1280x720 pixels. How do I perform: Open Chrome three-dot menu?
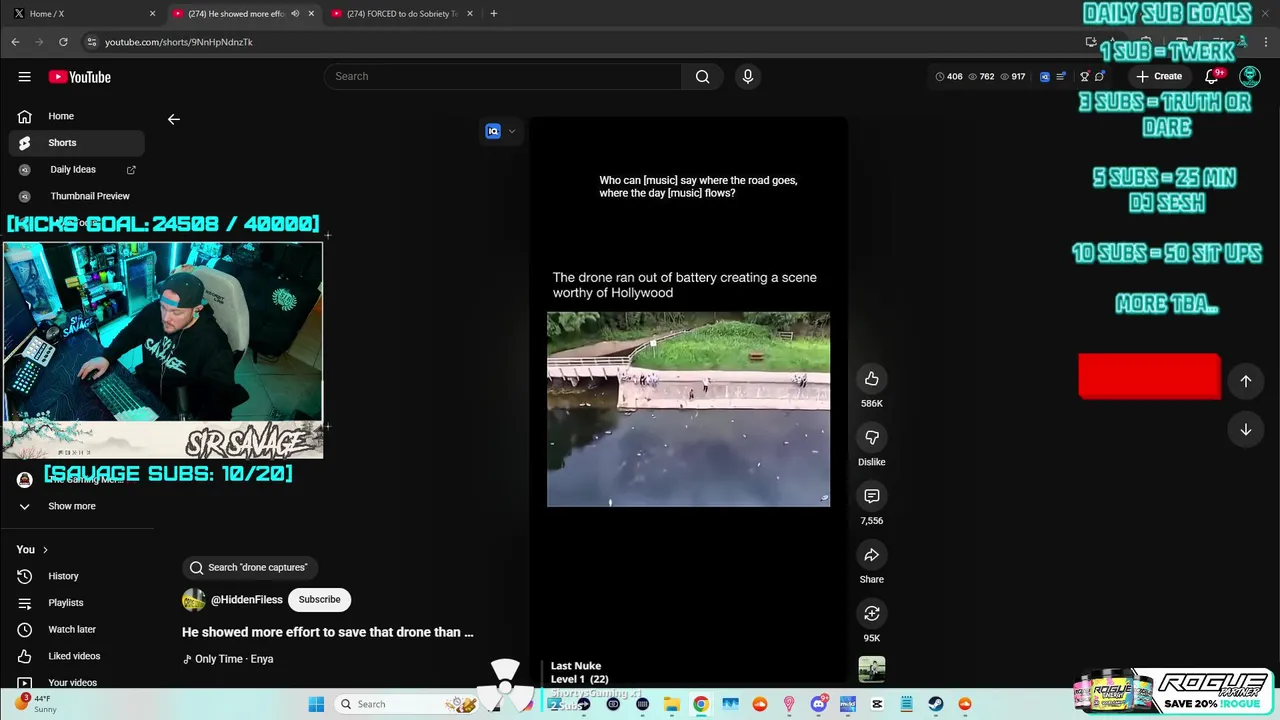1266,42
